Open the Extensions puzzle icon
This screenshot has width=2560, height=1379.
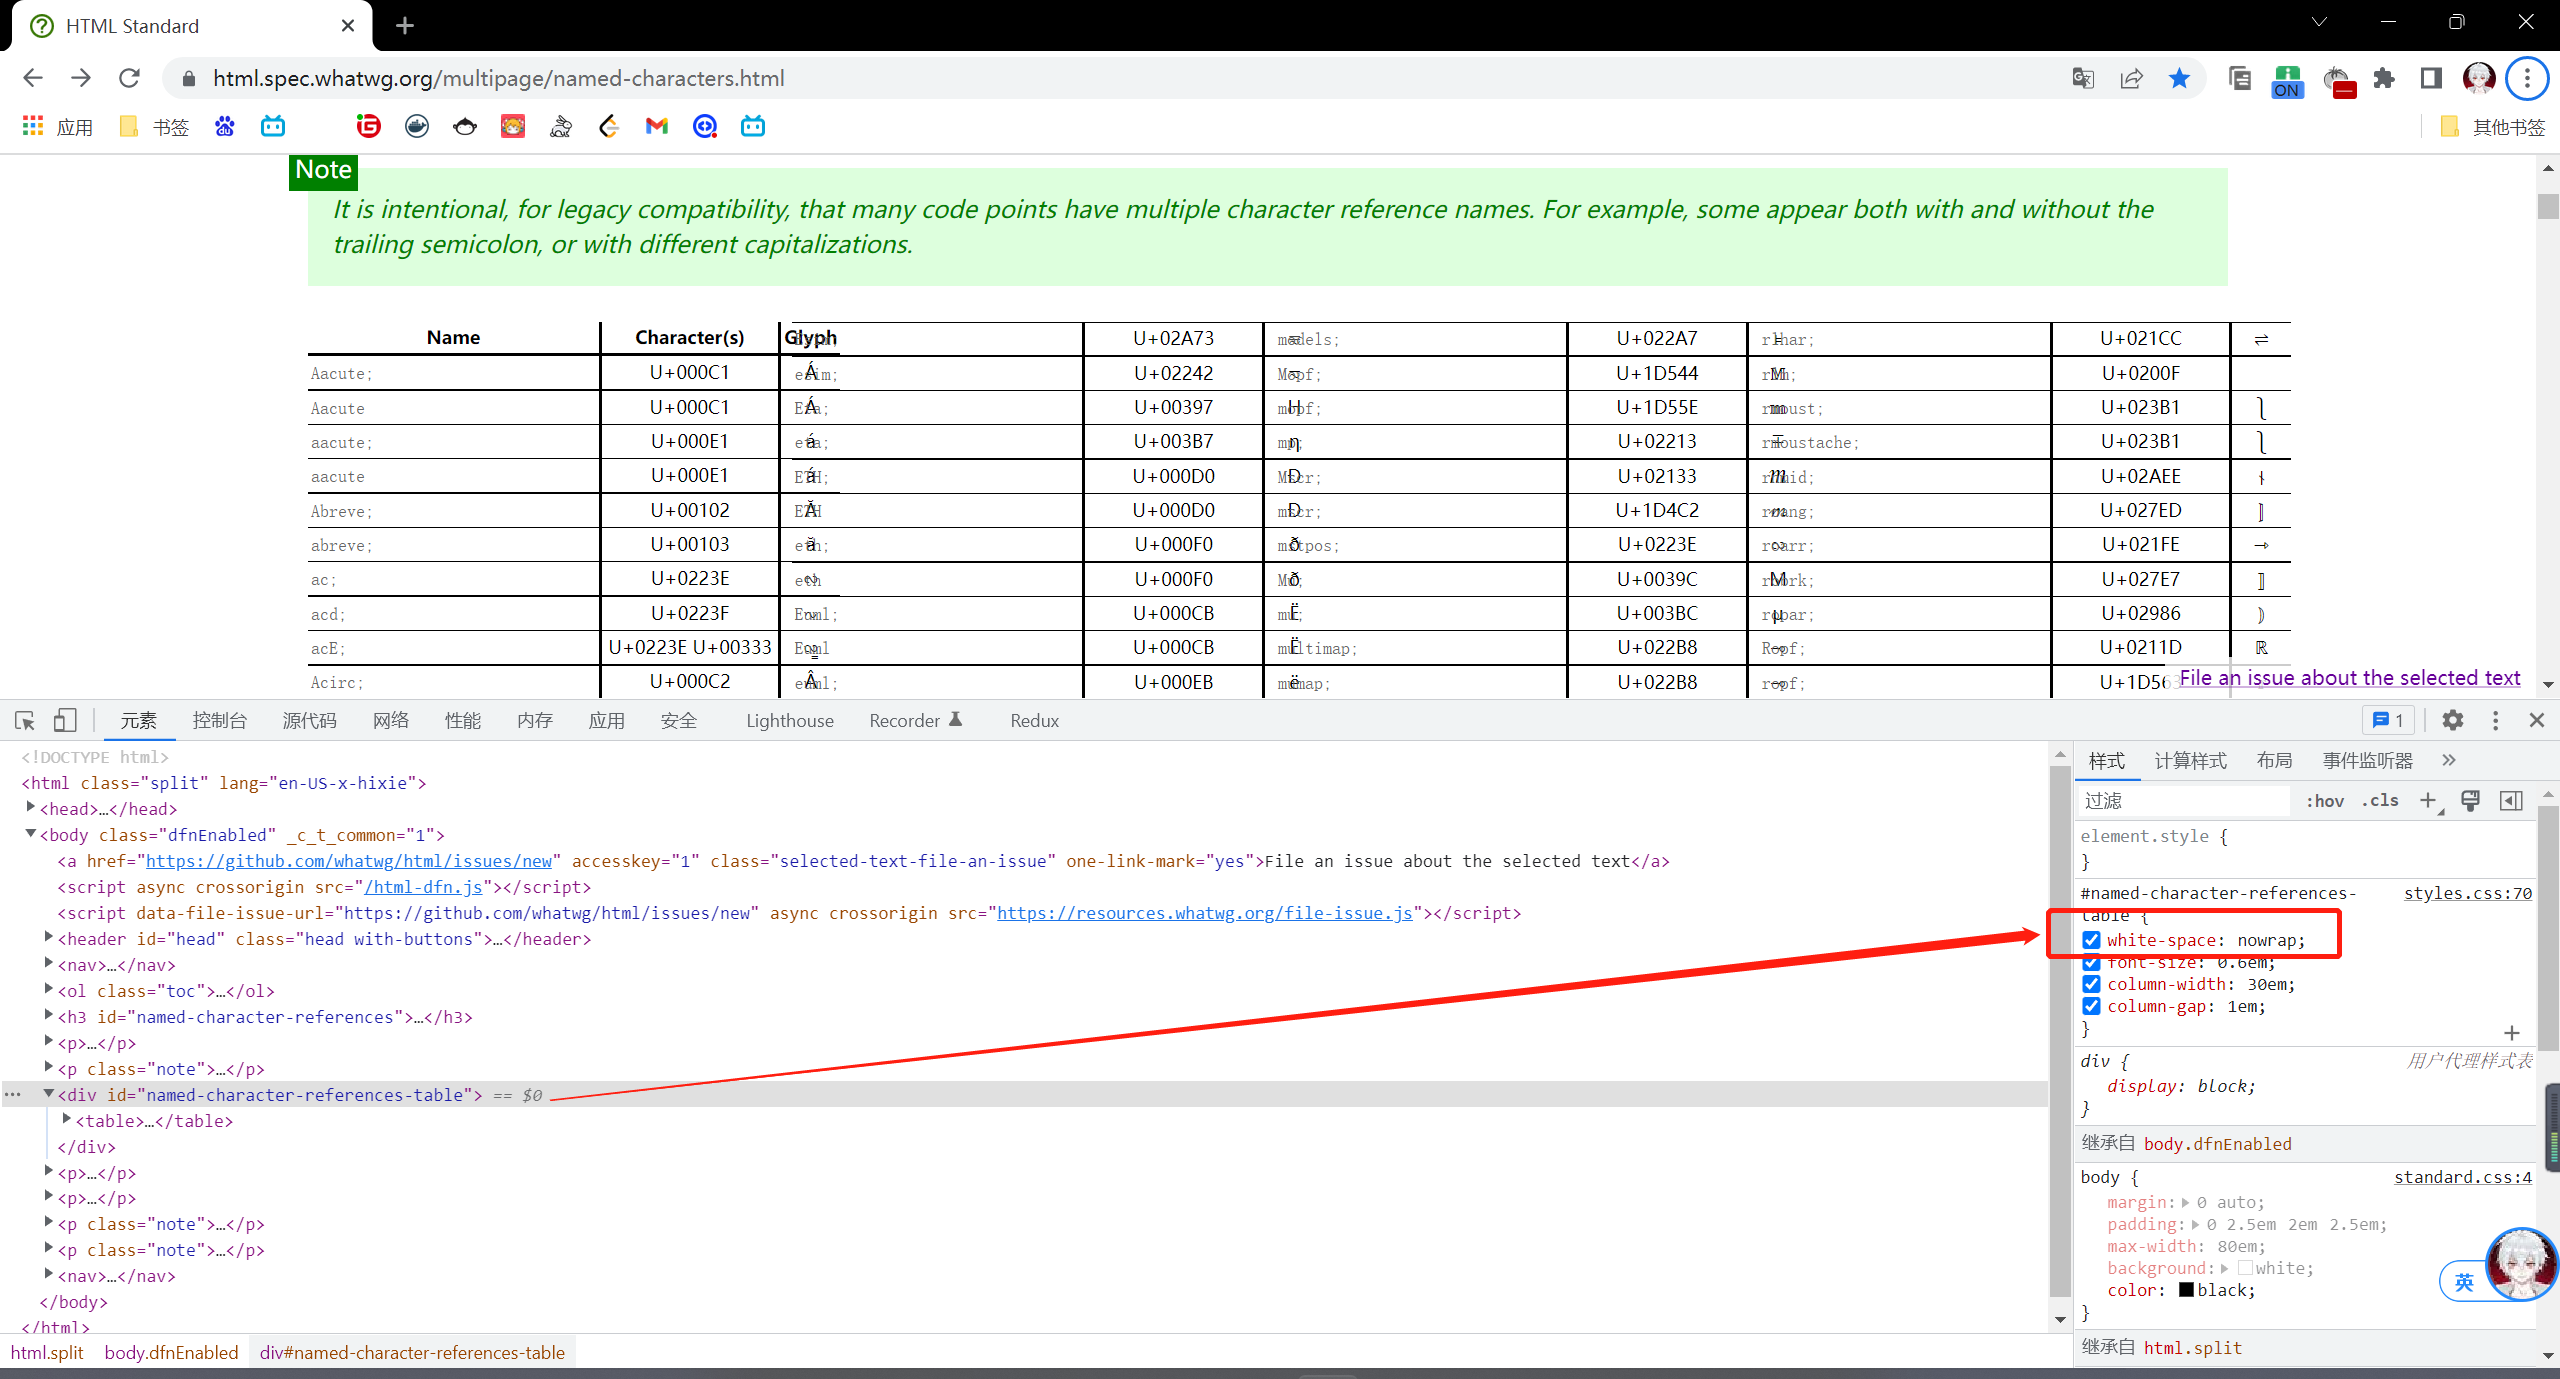2384,78
